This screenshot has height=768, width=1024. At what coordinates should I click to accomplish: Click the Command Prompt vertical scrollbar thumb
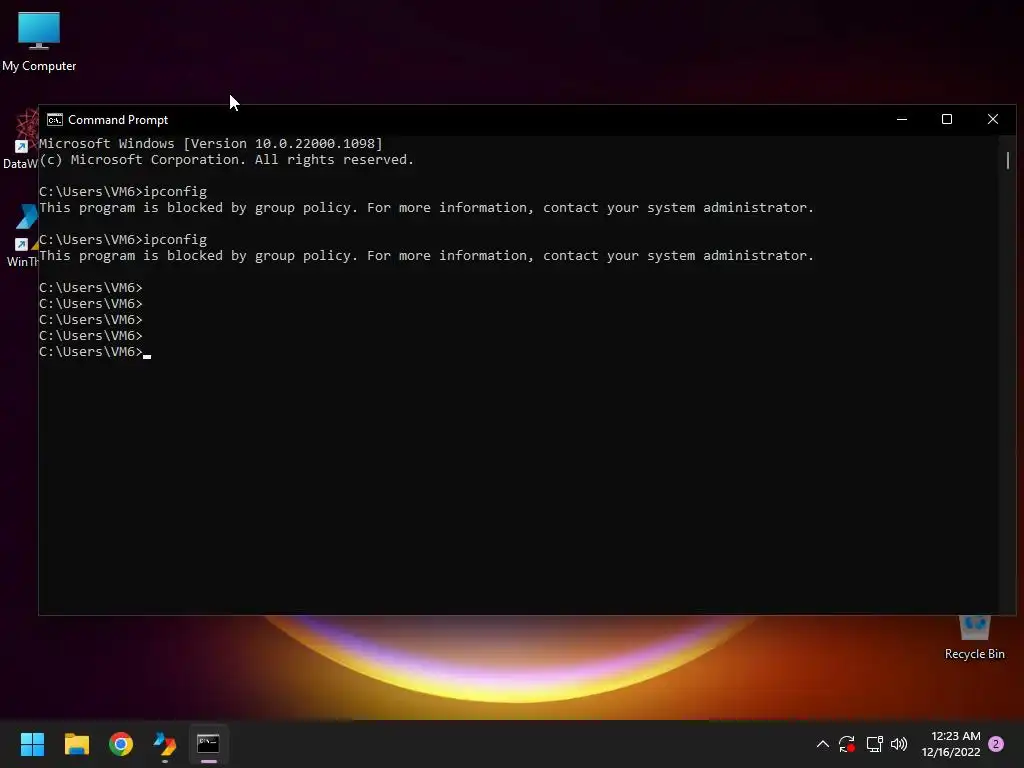point(1008,160)
